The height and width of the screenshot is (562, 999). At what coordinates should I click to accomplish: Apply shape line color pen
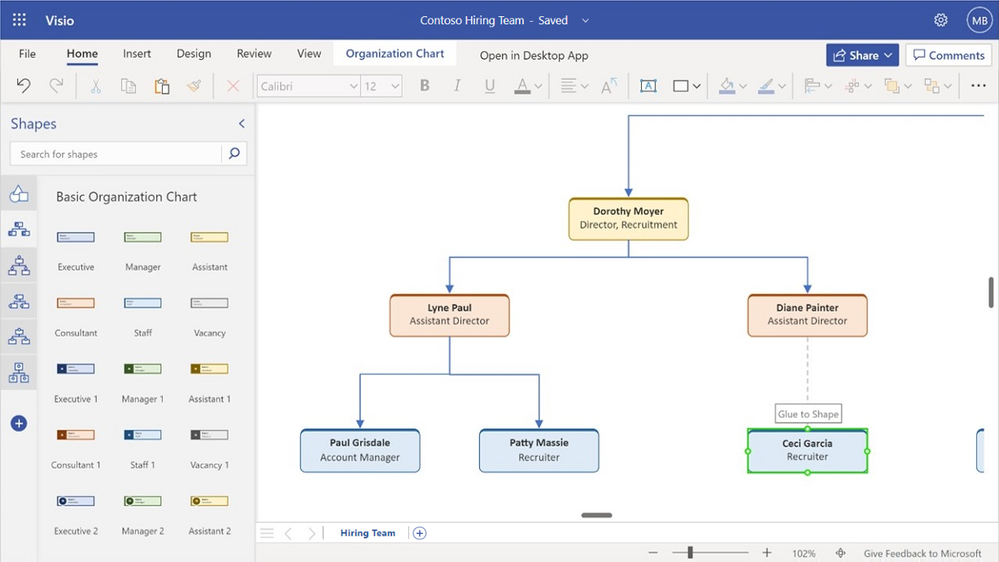[x=766, y=86]
